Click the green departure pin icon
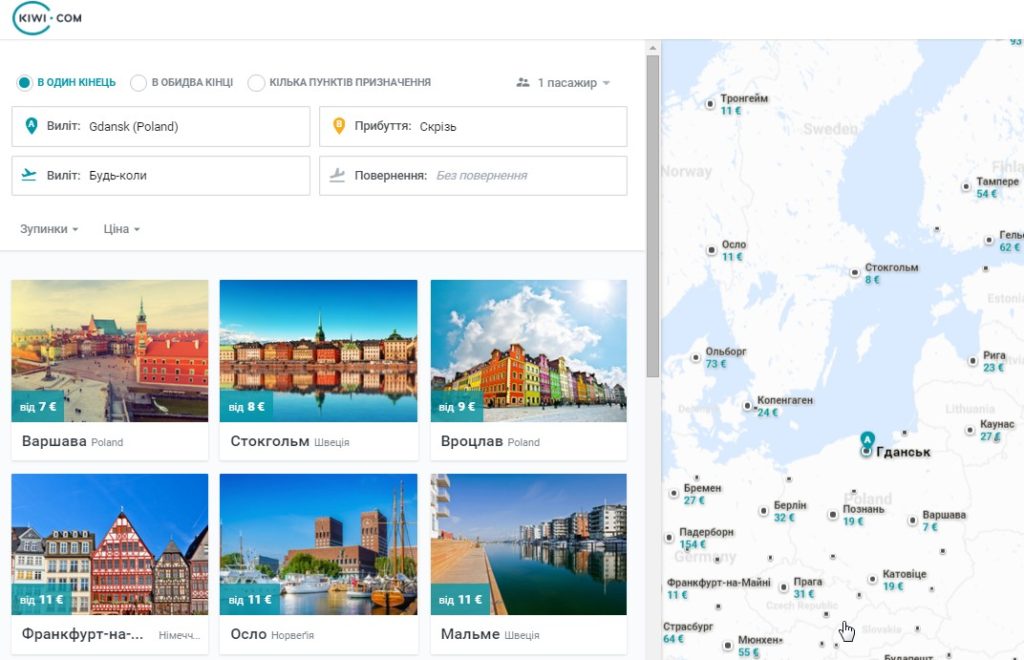1024x660 pixels. (x=31, y=126)
